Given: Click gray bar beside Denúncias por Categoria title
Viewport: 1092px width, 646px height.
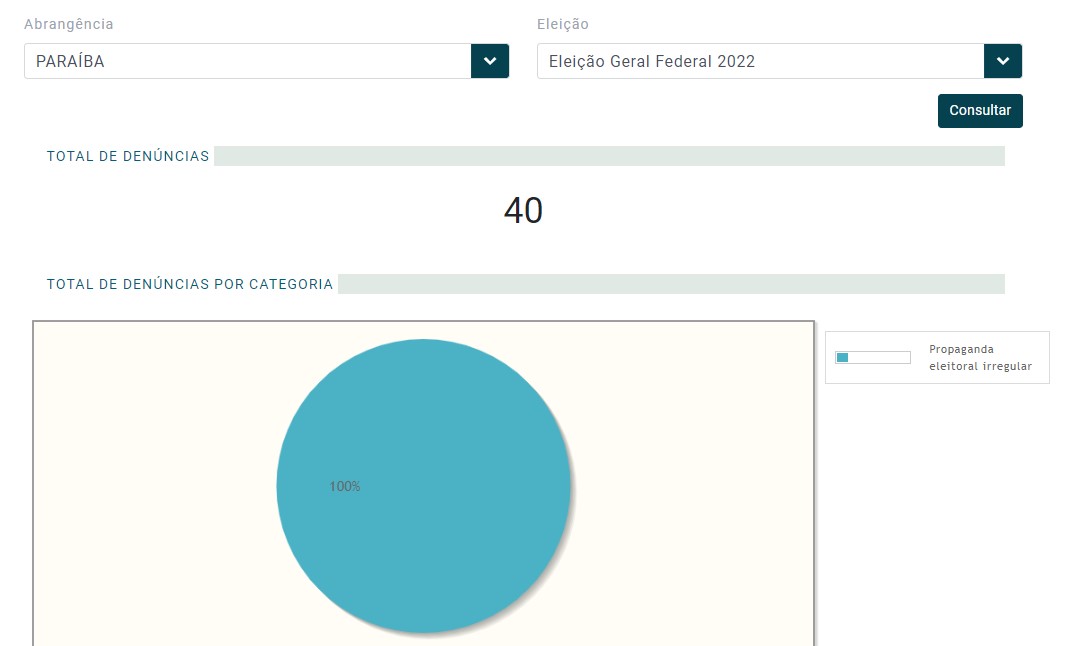Looking at the screenshot, I should pos(670,284).
